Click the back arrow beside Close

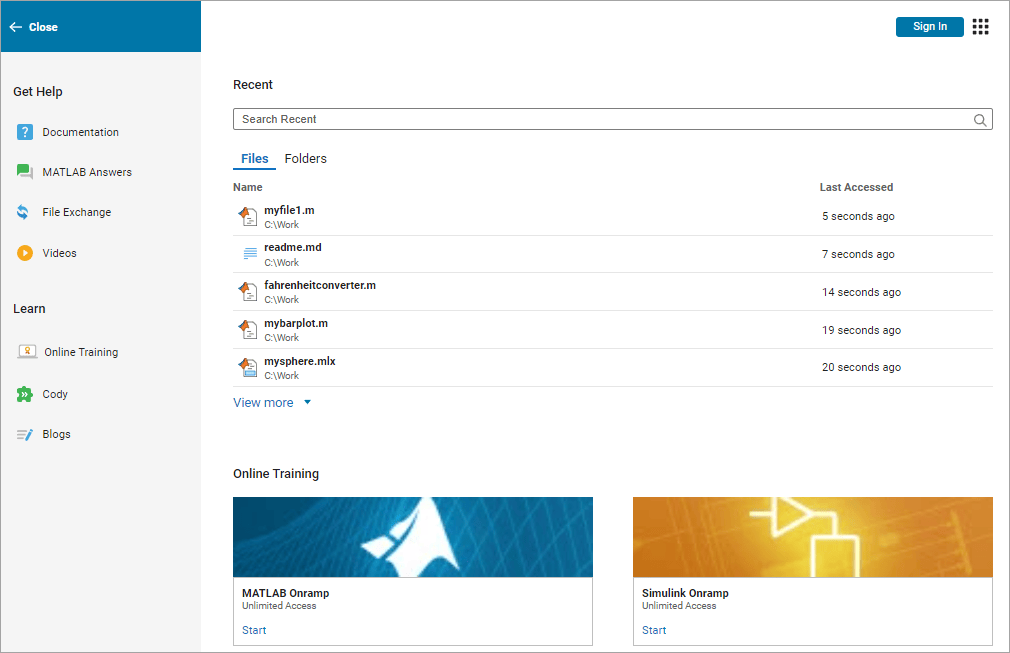15,27
